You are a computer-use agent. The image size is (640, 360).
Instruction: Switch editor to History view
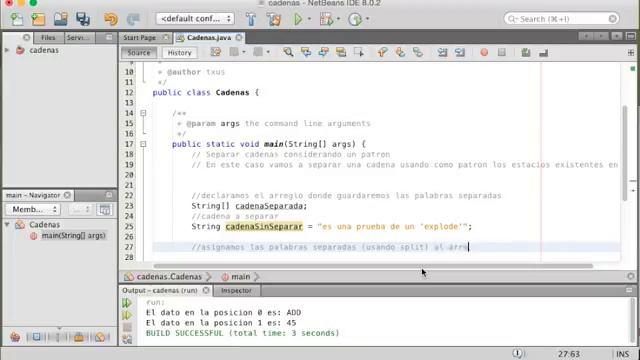pyautogui.click(x=179, y=53)
